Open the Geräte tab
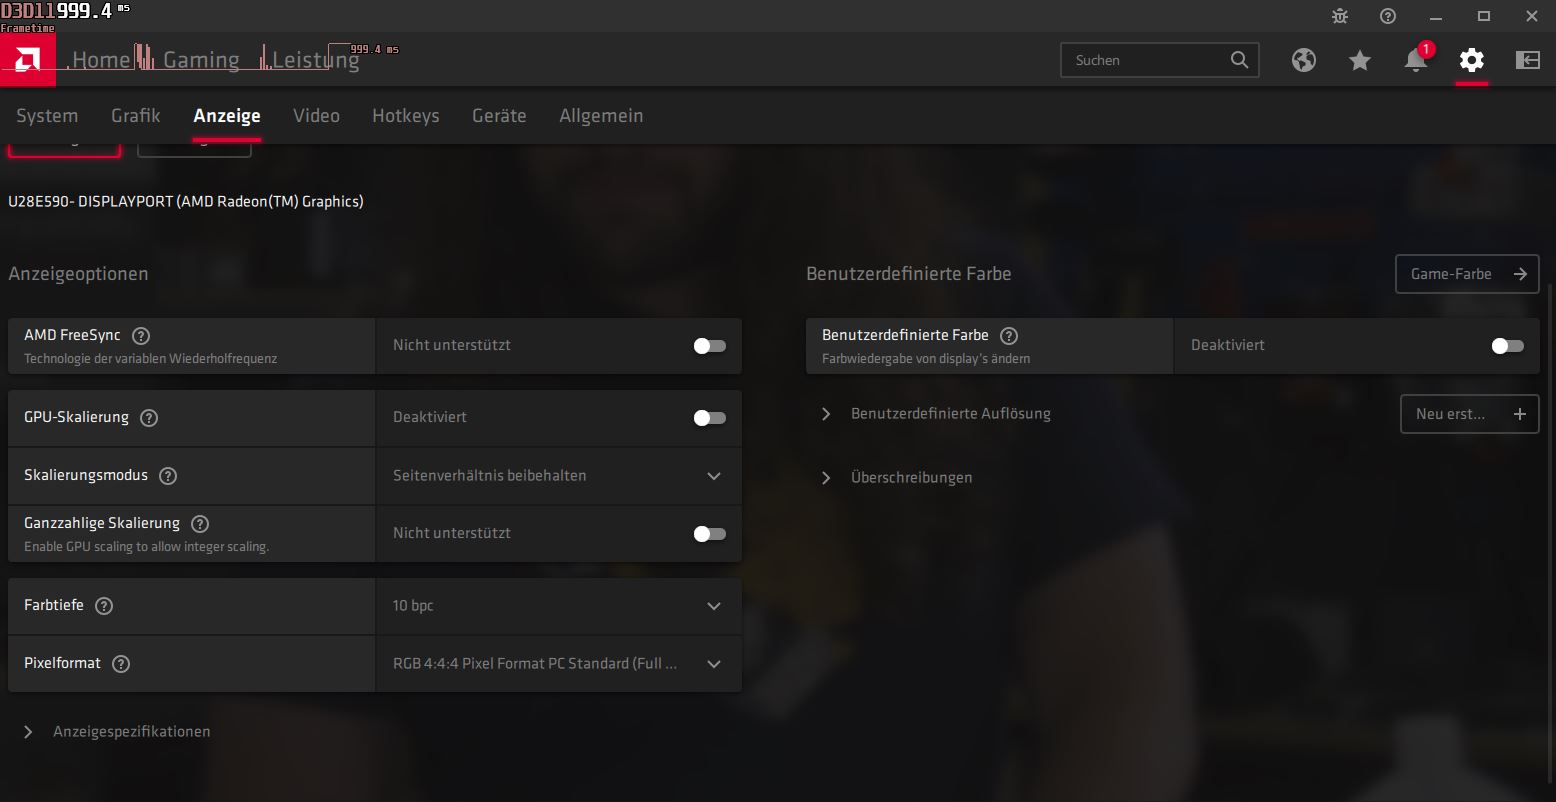The width and height of the screenshot is (1556, 802). 499,116
